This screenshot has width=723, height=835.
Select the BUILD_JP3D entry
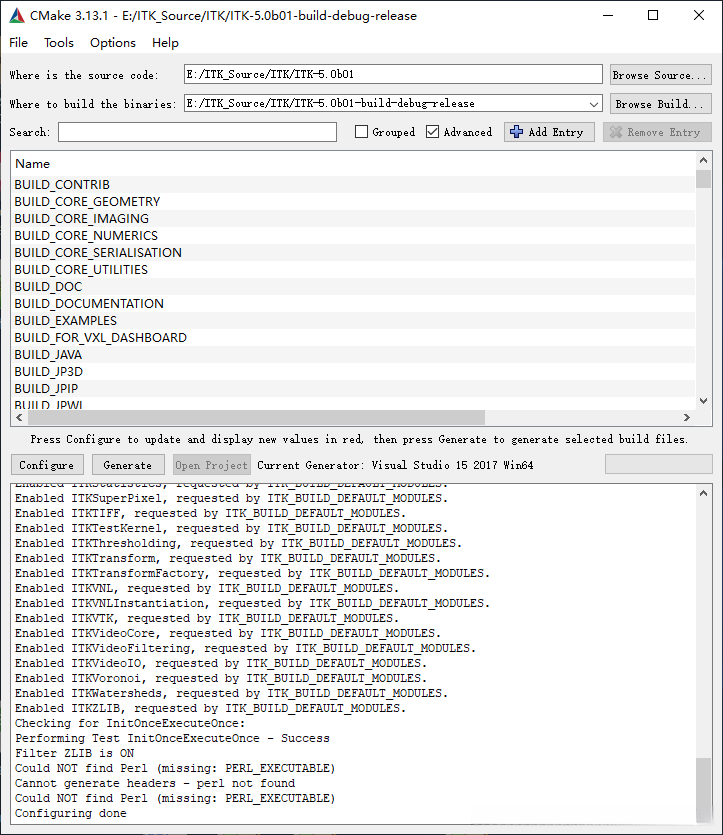(354, 372)
